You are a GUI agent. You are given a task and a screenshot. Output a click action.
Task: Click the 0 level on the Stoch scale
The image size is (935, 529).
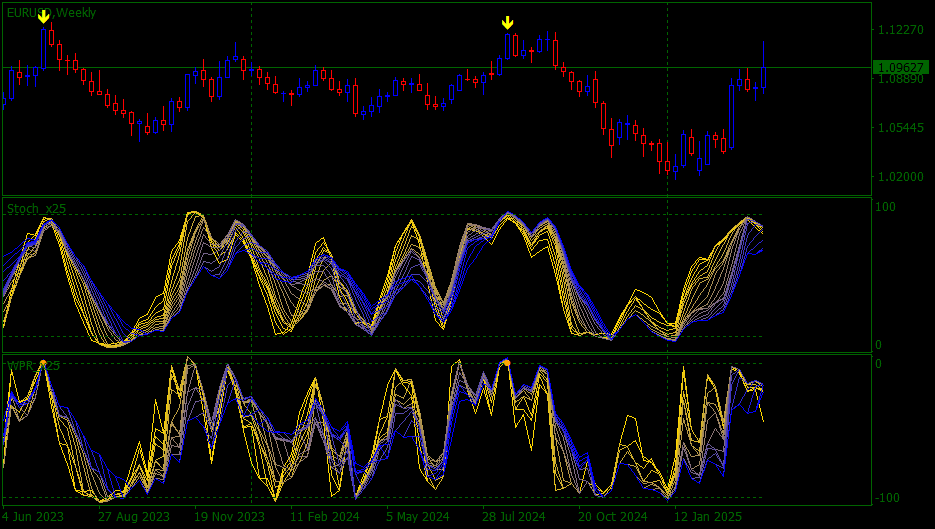click(878, 345)
